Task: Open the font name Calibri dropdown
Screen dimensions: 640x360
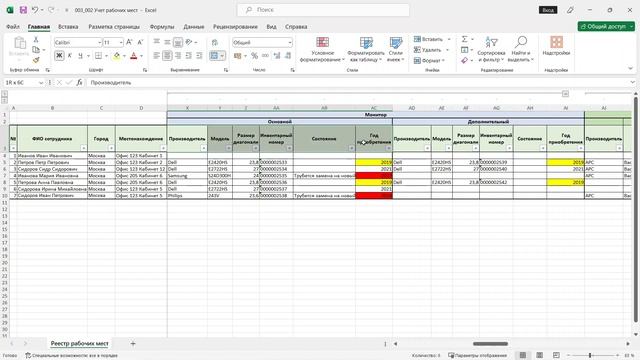Action: pyautogui.click(x=99, y=42)
